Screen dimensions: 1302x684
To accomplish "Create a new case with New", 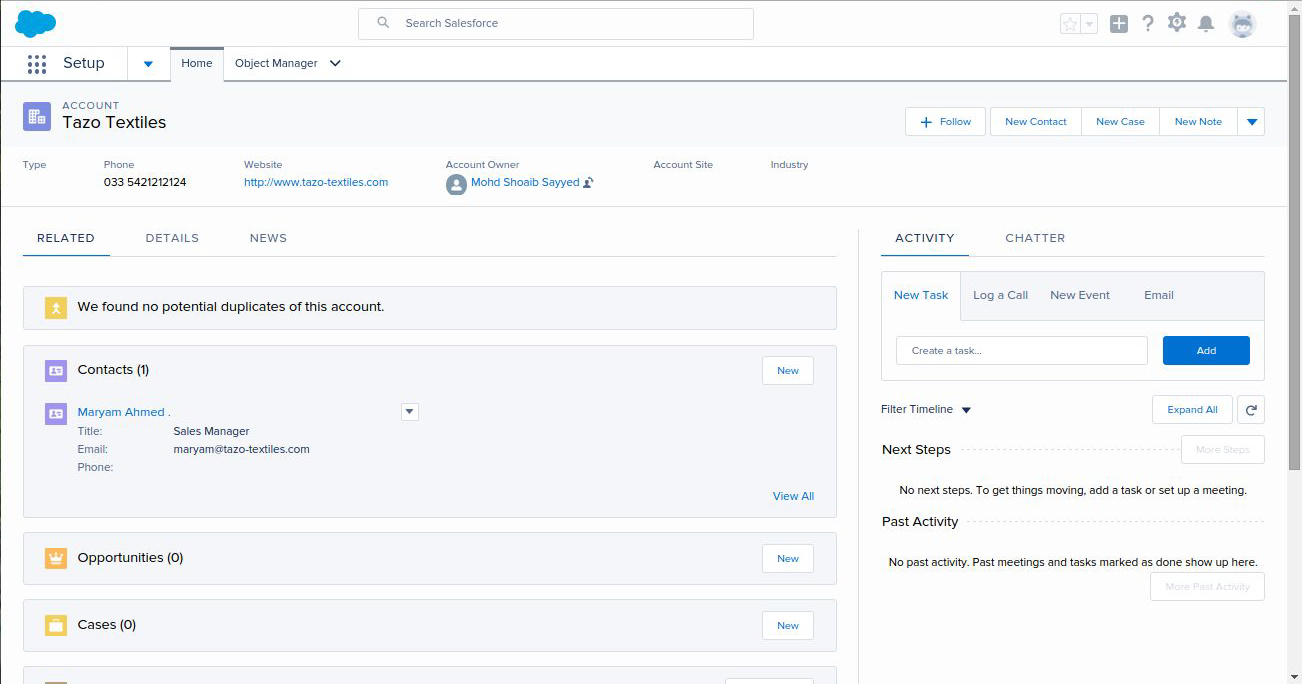I will click(x=788, y=626).
